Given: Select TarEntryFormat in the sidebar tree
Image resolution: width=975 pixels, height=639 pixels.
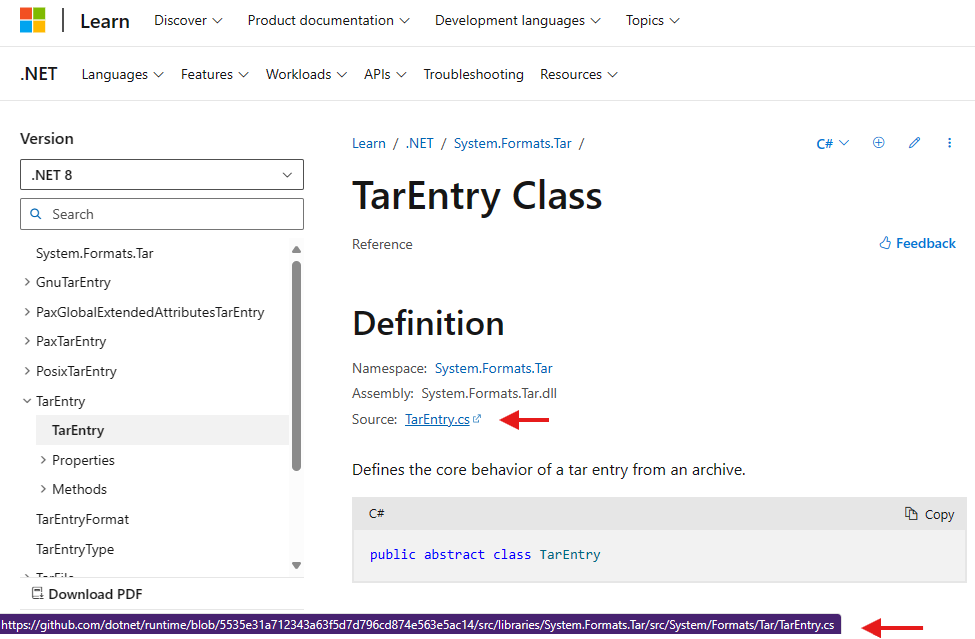Looking at the screenshot, I should pos(82,519).
